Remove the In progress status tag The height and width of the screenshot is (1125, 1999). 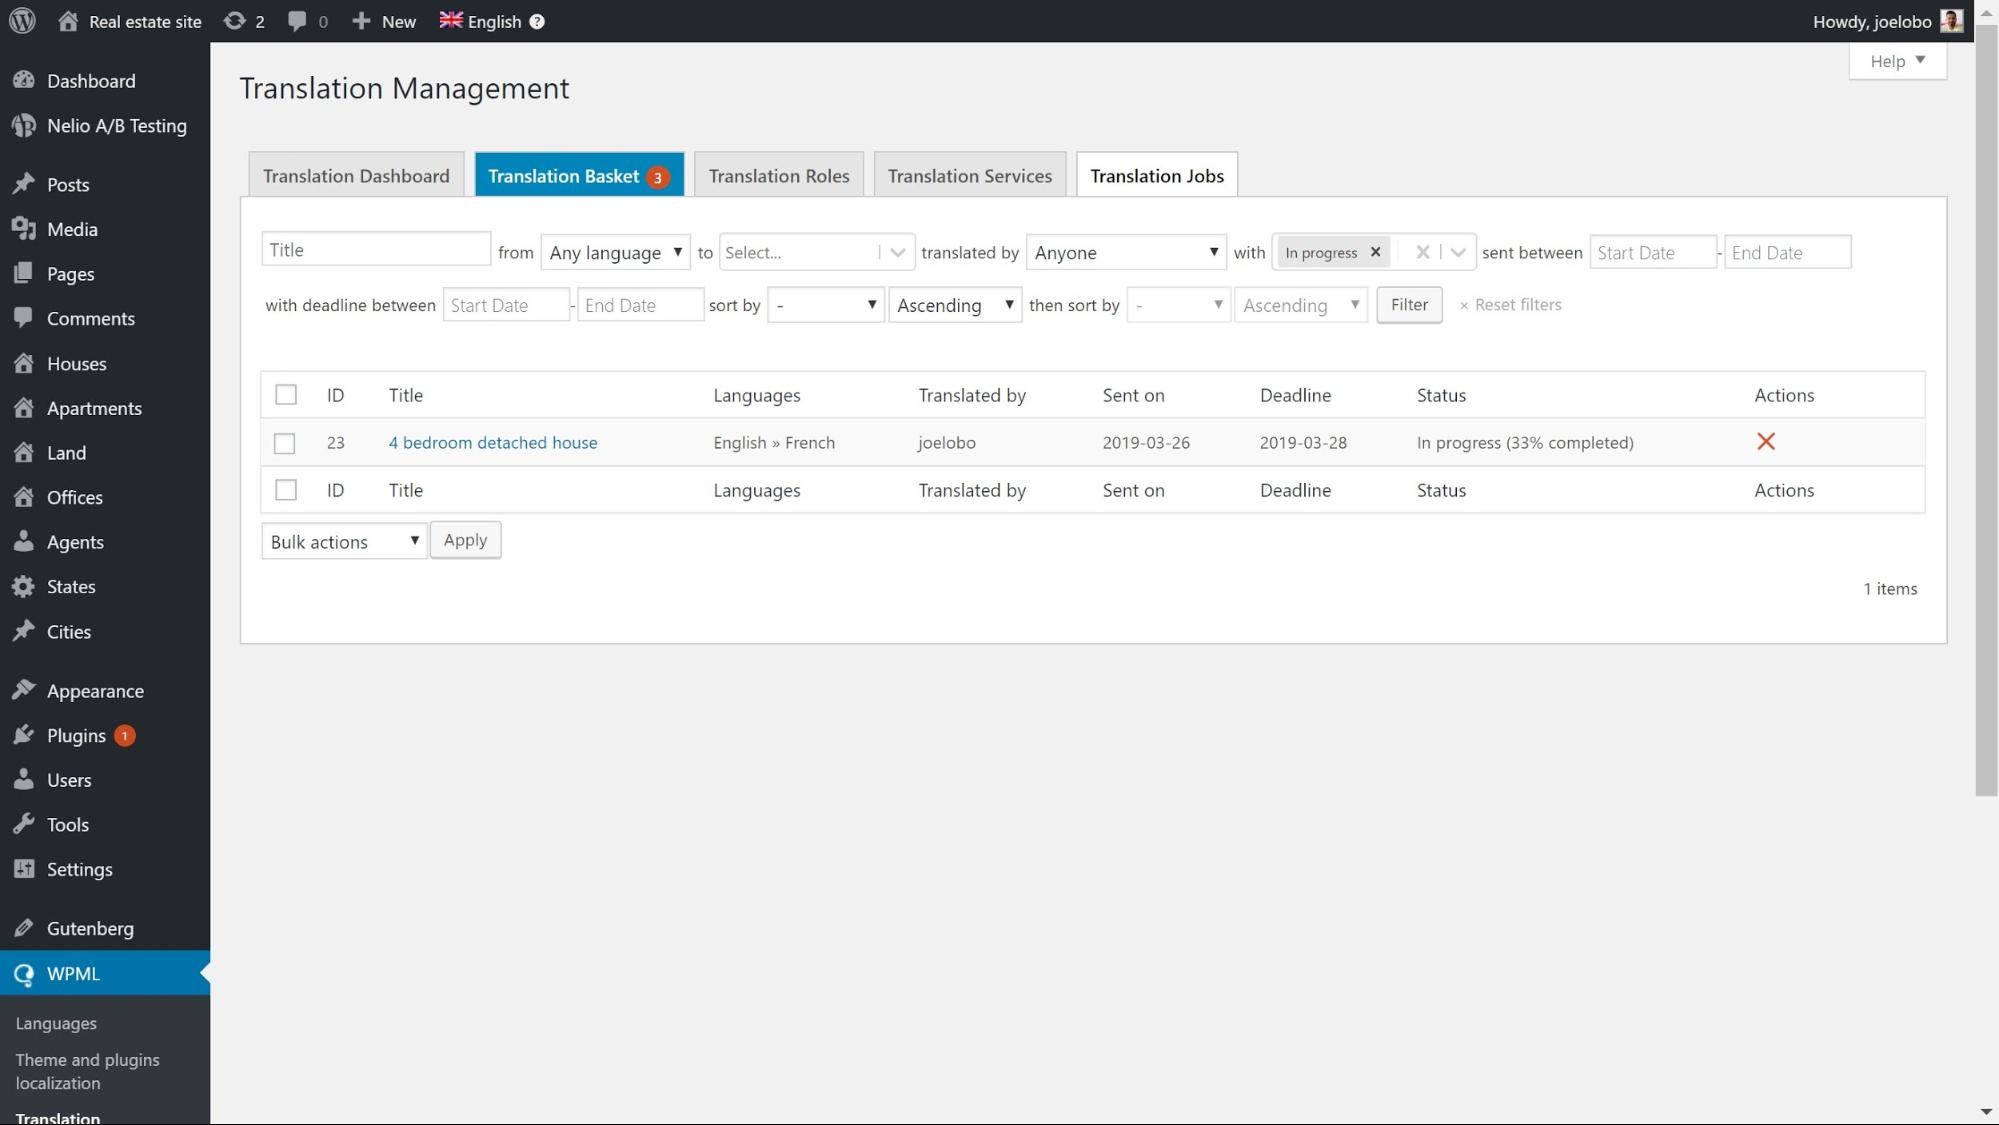1375,252
